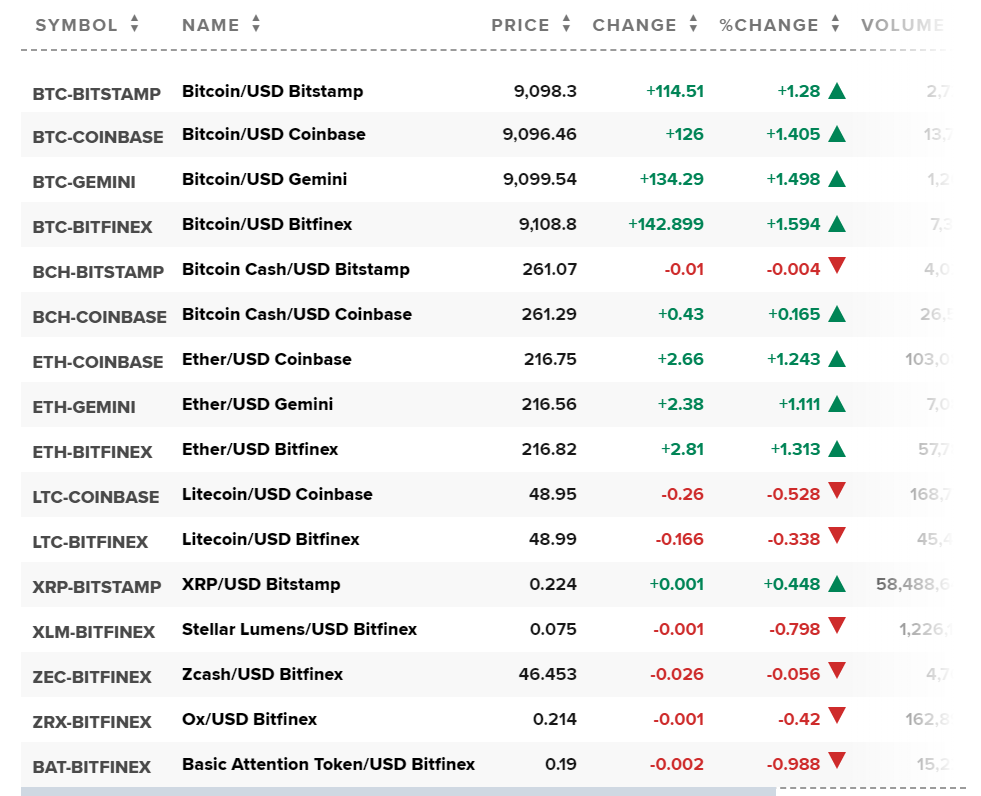Open the ETH-GEMINI symbol link

(x=84, y=407)
